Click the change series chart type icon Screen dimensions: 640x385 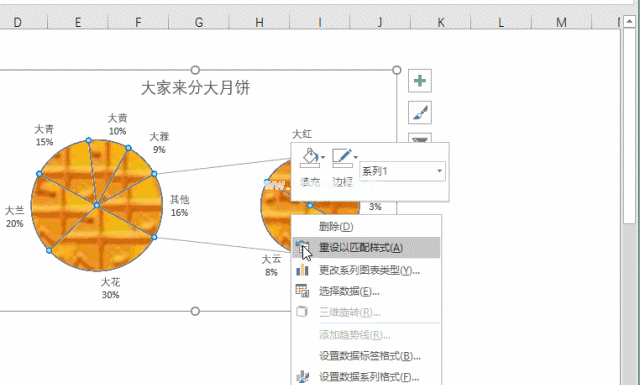302,270
